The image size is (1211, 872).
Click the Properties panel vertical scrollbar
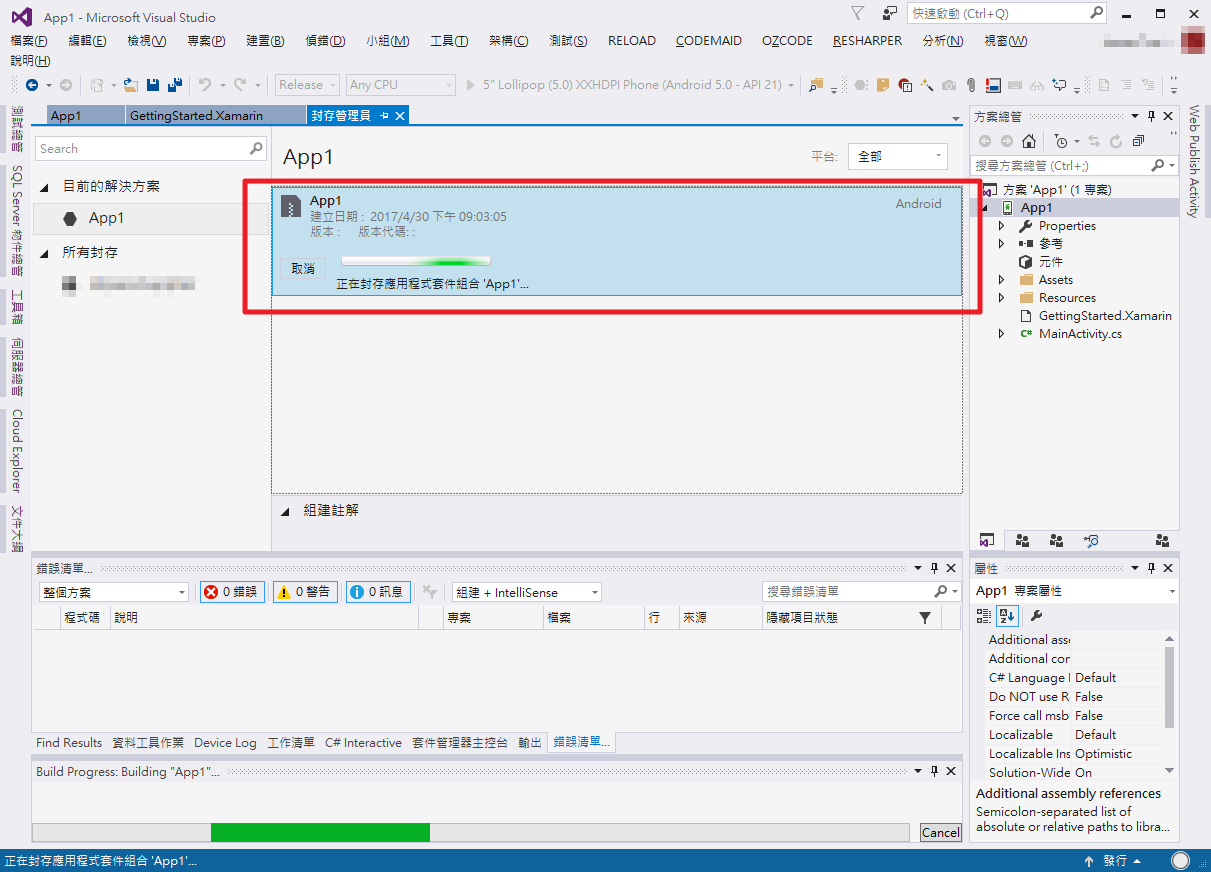pos(1170,706)
